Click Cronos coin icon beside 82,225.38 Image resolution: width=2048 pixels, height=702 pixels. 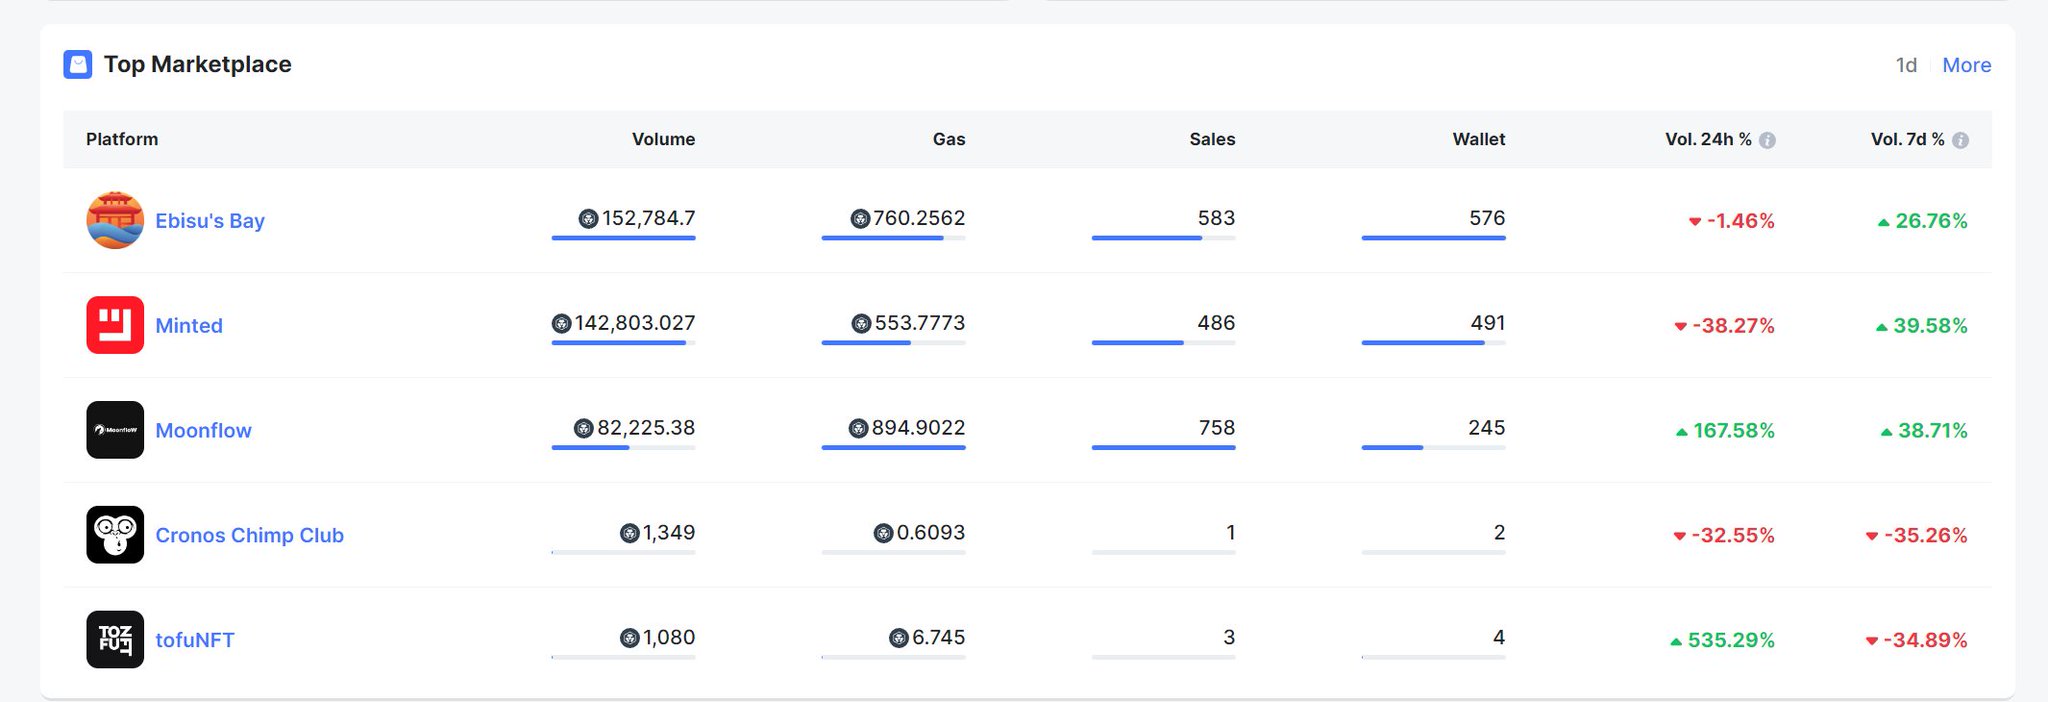coord(584,428)
